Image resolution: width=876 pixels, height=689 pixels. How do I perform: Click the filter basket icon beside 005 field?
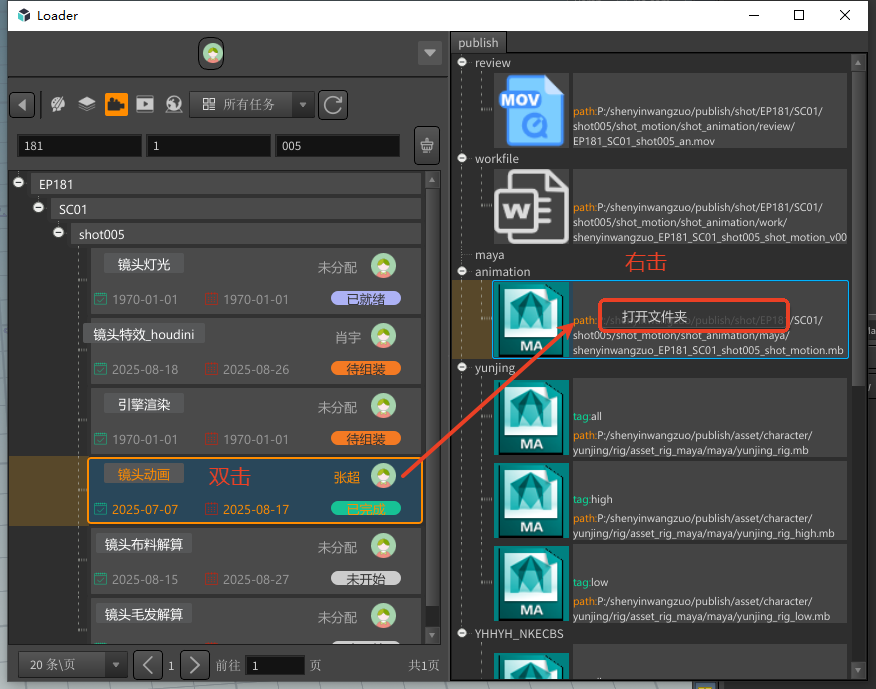427,145
